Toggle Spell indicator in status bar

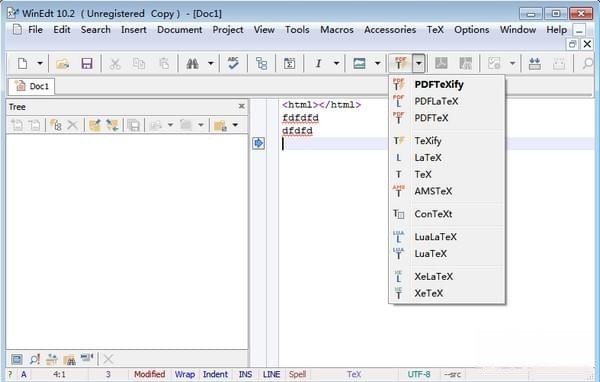[x=297, y=374]
